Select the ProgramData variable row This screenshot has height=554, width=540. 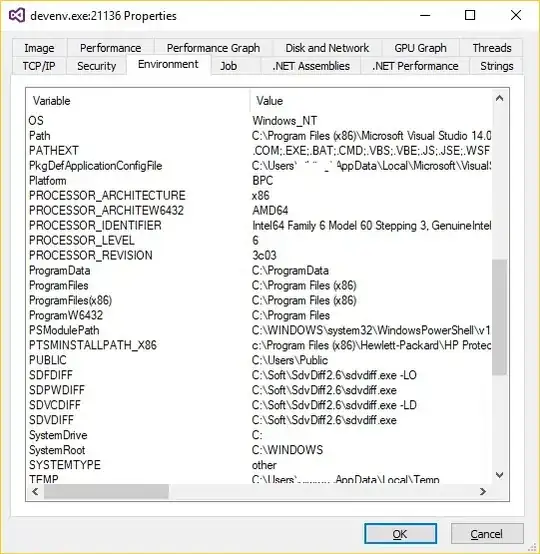[x=259, y=270]
